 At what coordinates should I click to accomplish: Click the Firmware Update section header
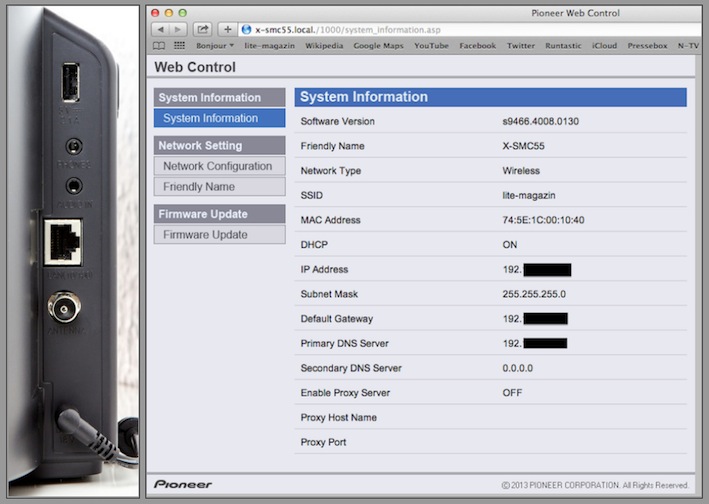(219, 214)
